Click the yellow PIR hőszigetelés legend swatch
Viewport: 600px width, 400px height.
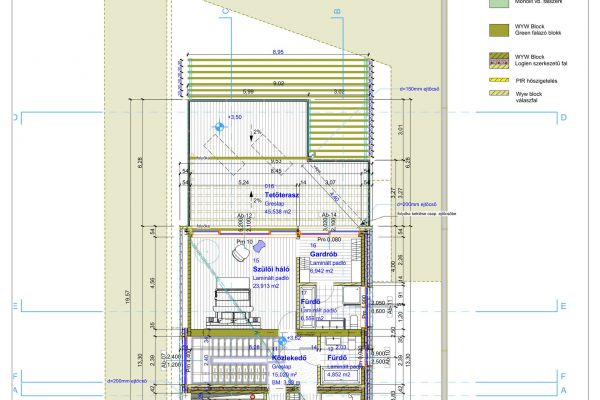pyautogui.click(x=499, y=80)
